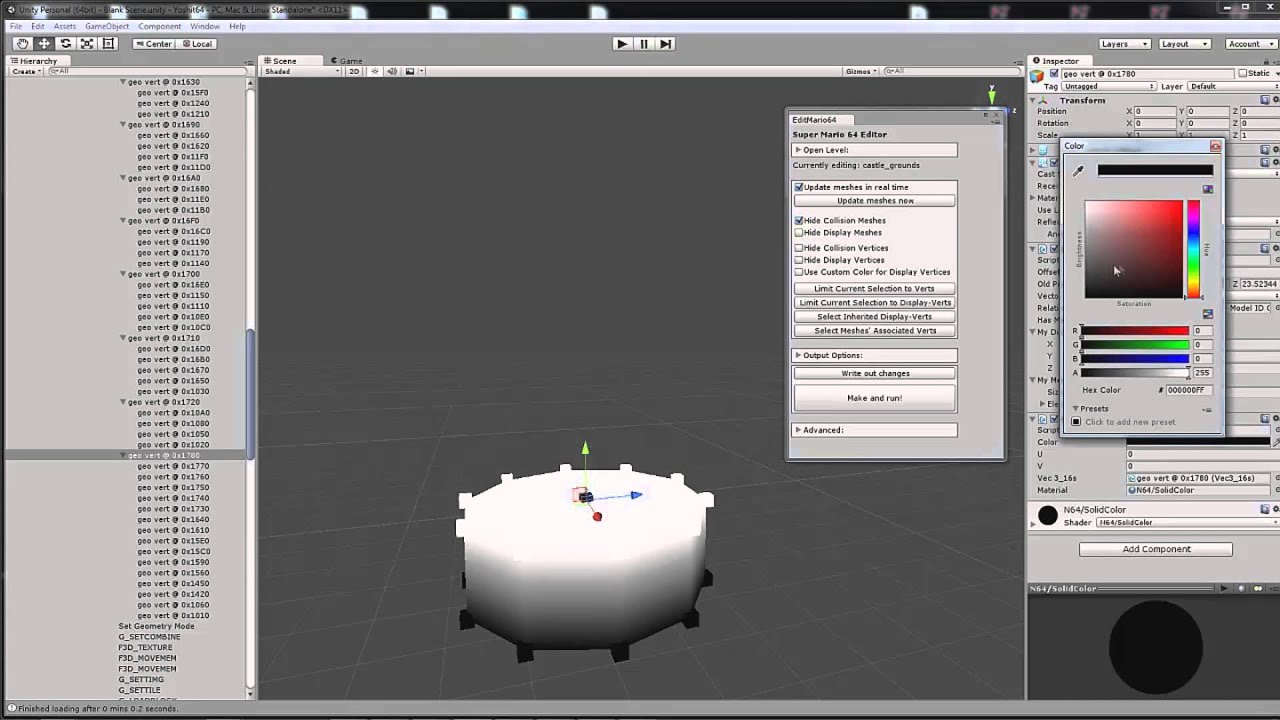Collapse geo vert @ 0x1780 tree node
Screen dimensions: 1280x720
pos(124,456)
